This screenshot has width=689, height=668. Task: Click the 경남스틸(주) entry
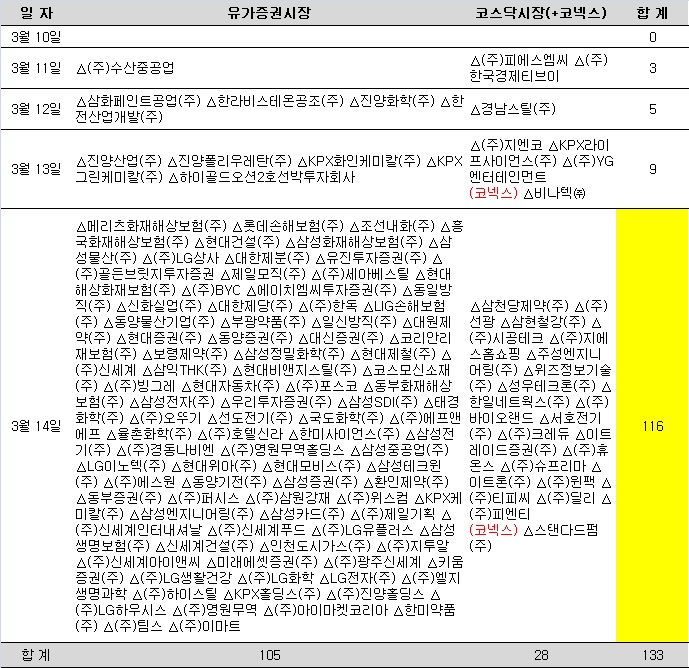click(513, 109)
